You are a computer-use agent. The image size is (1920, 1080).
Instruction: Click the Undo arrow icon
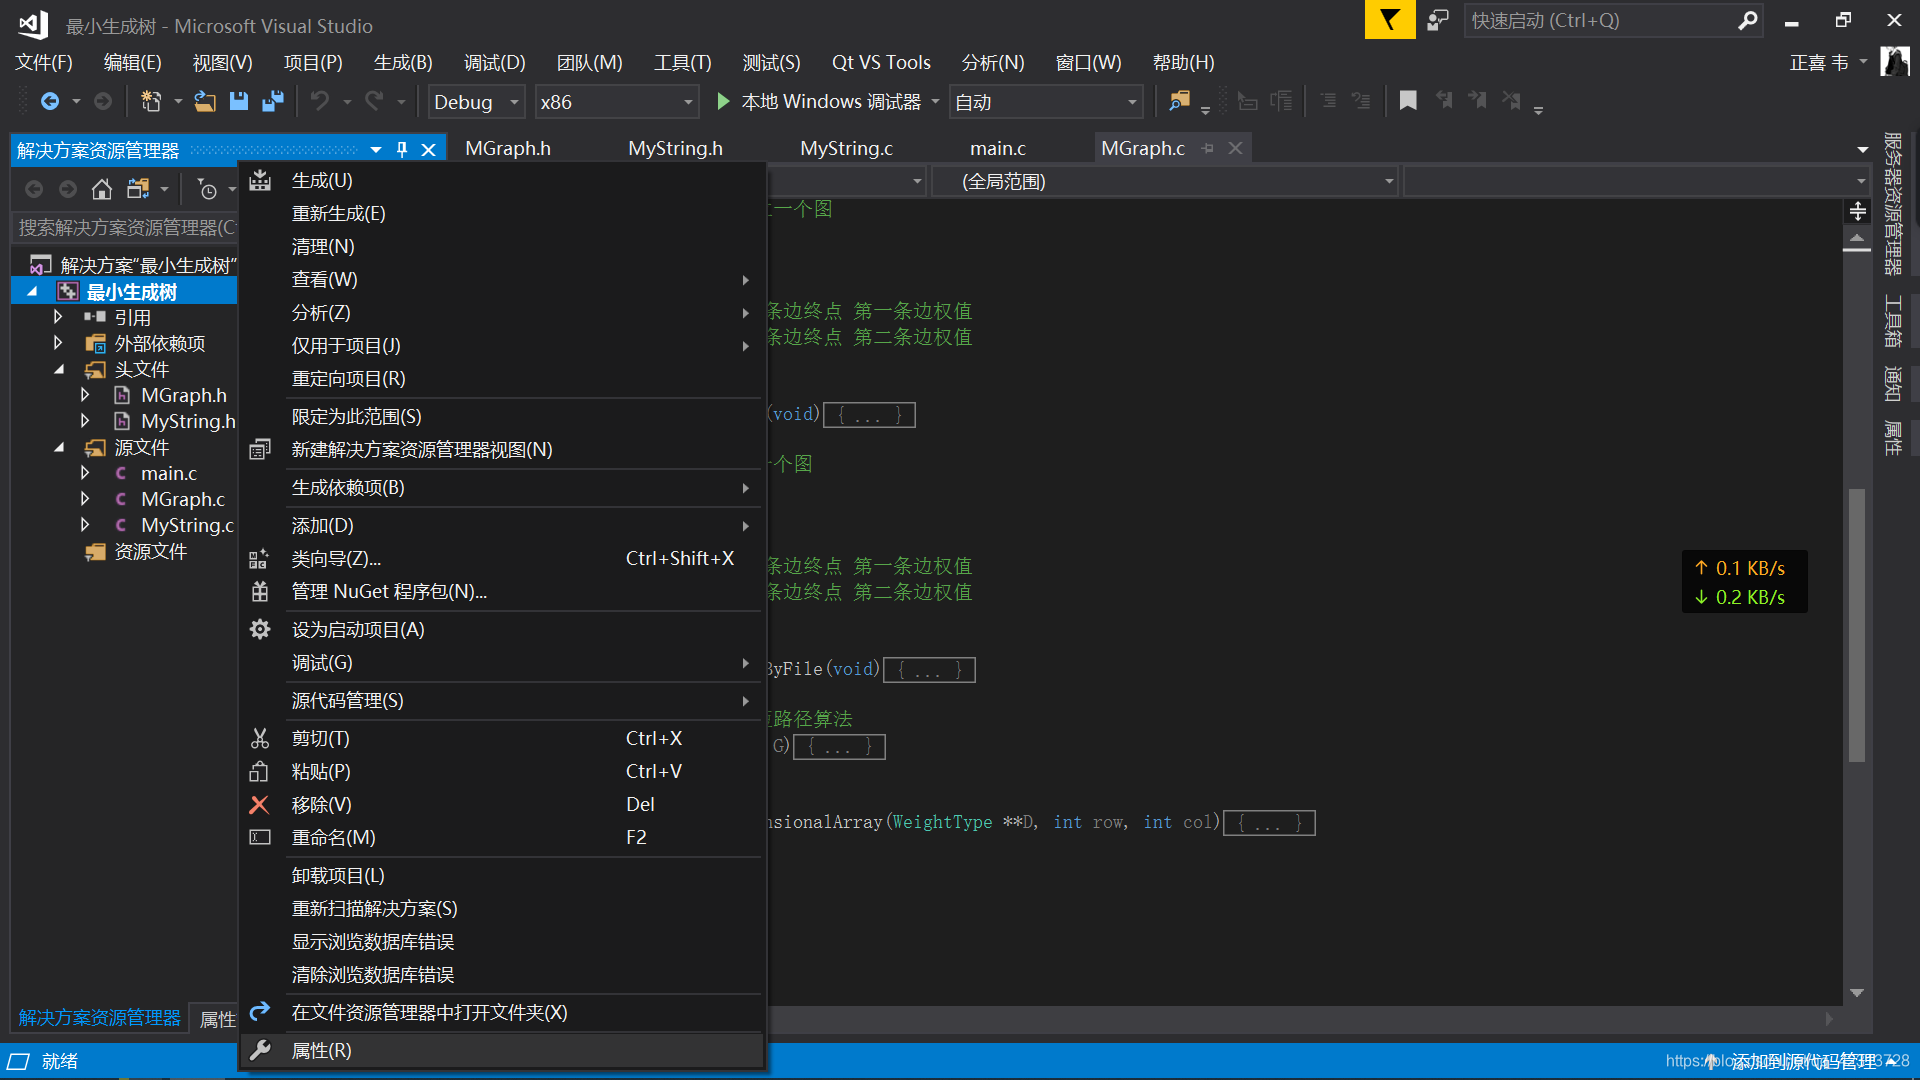[x=320, y=101]
